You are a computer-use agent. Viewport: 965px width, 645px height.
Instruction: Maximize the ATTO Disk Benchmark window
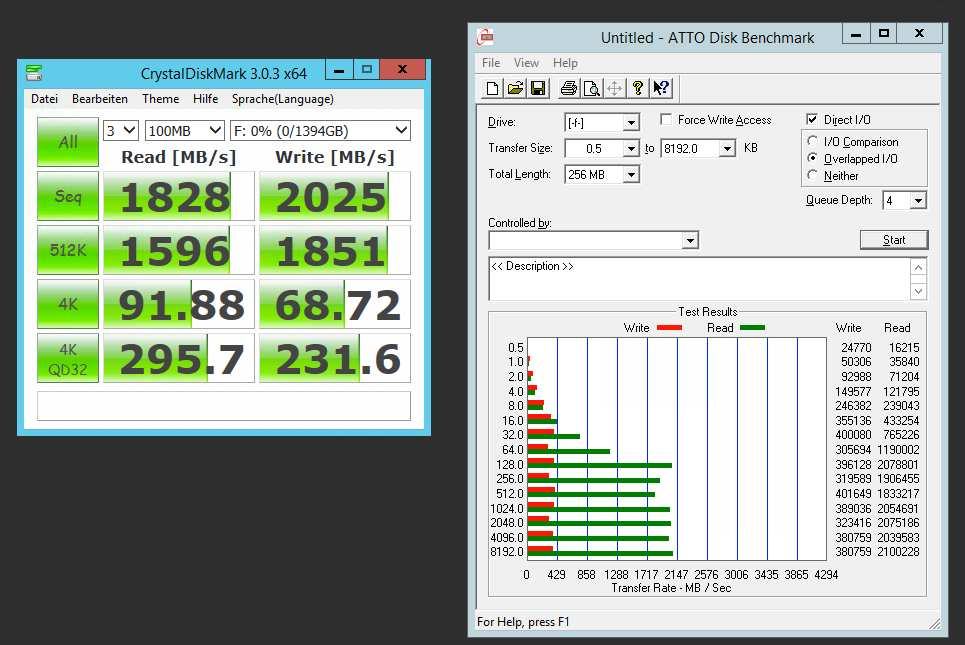pos(884,33)
